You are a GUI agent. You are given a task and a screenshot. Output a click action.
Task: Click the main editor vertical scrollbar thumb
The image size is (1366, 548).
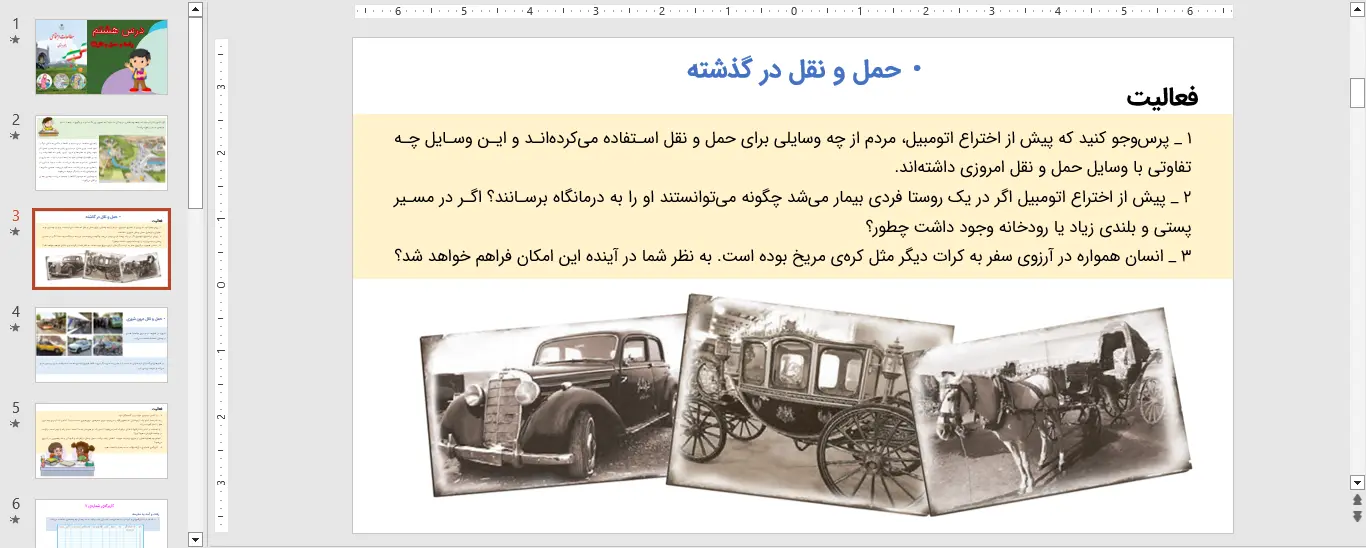coord(1357,92)
